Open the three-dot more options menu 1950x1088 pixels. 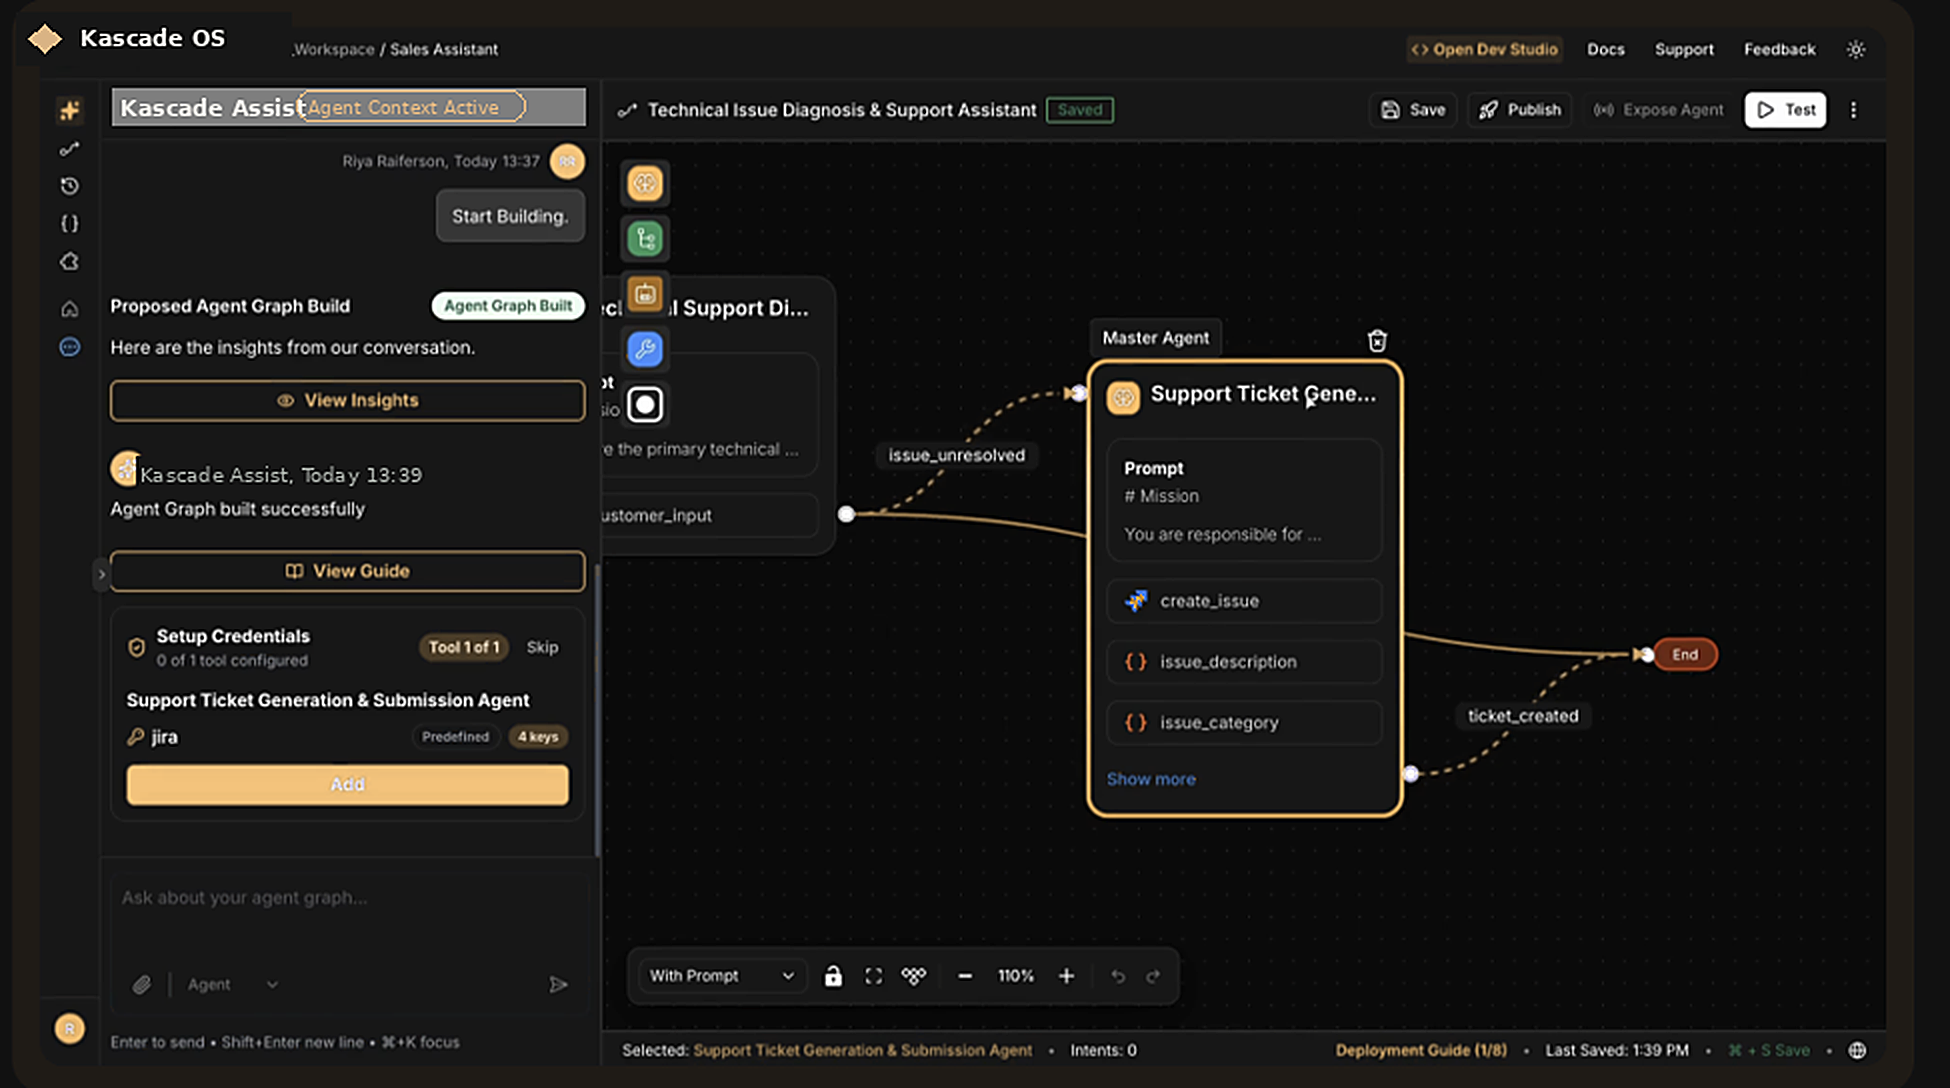click(x=1853, y=110)
